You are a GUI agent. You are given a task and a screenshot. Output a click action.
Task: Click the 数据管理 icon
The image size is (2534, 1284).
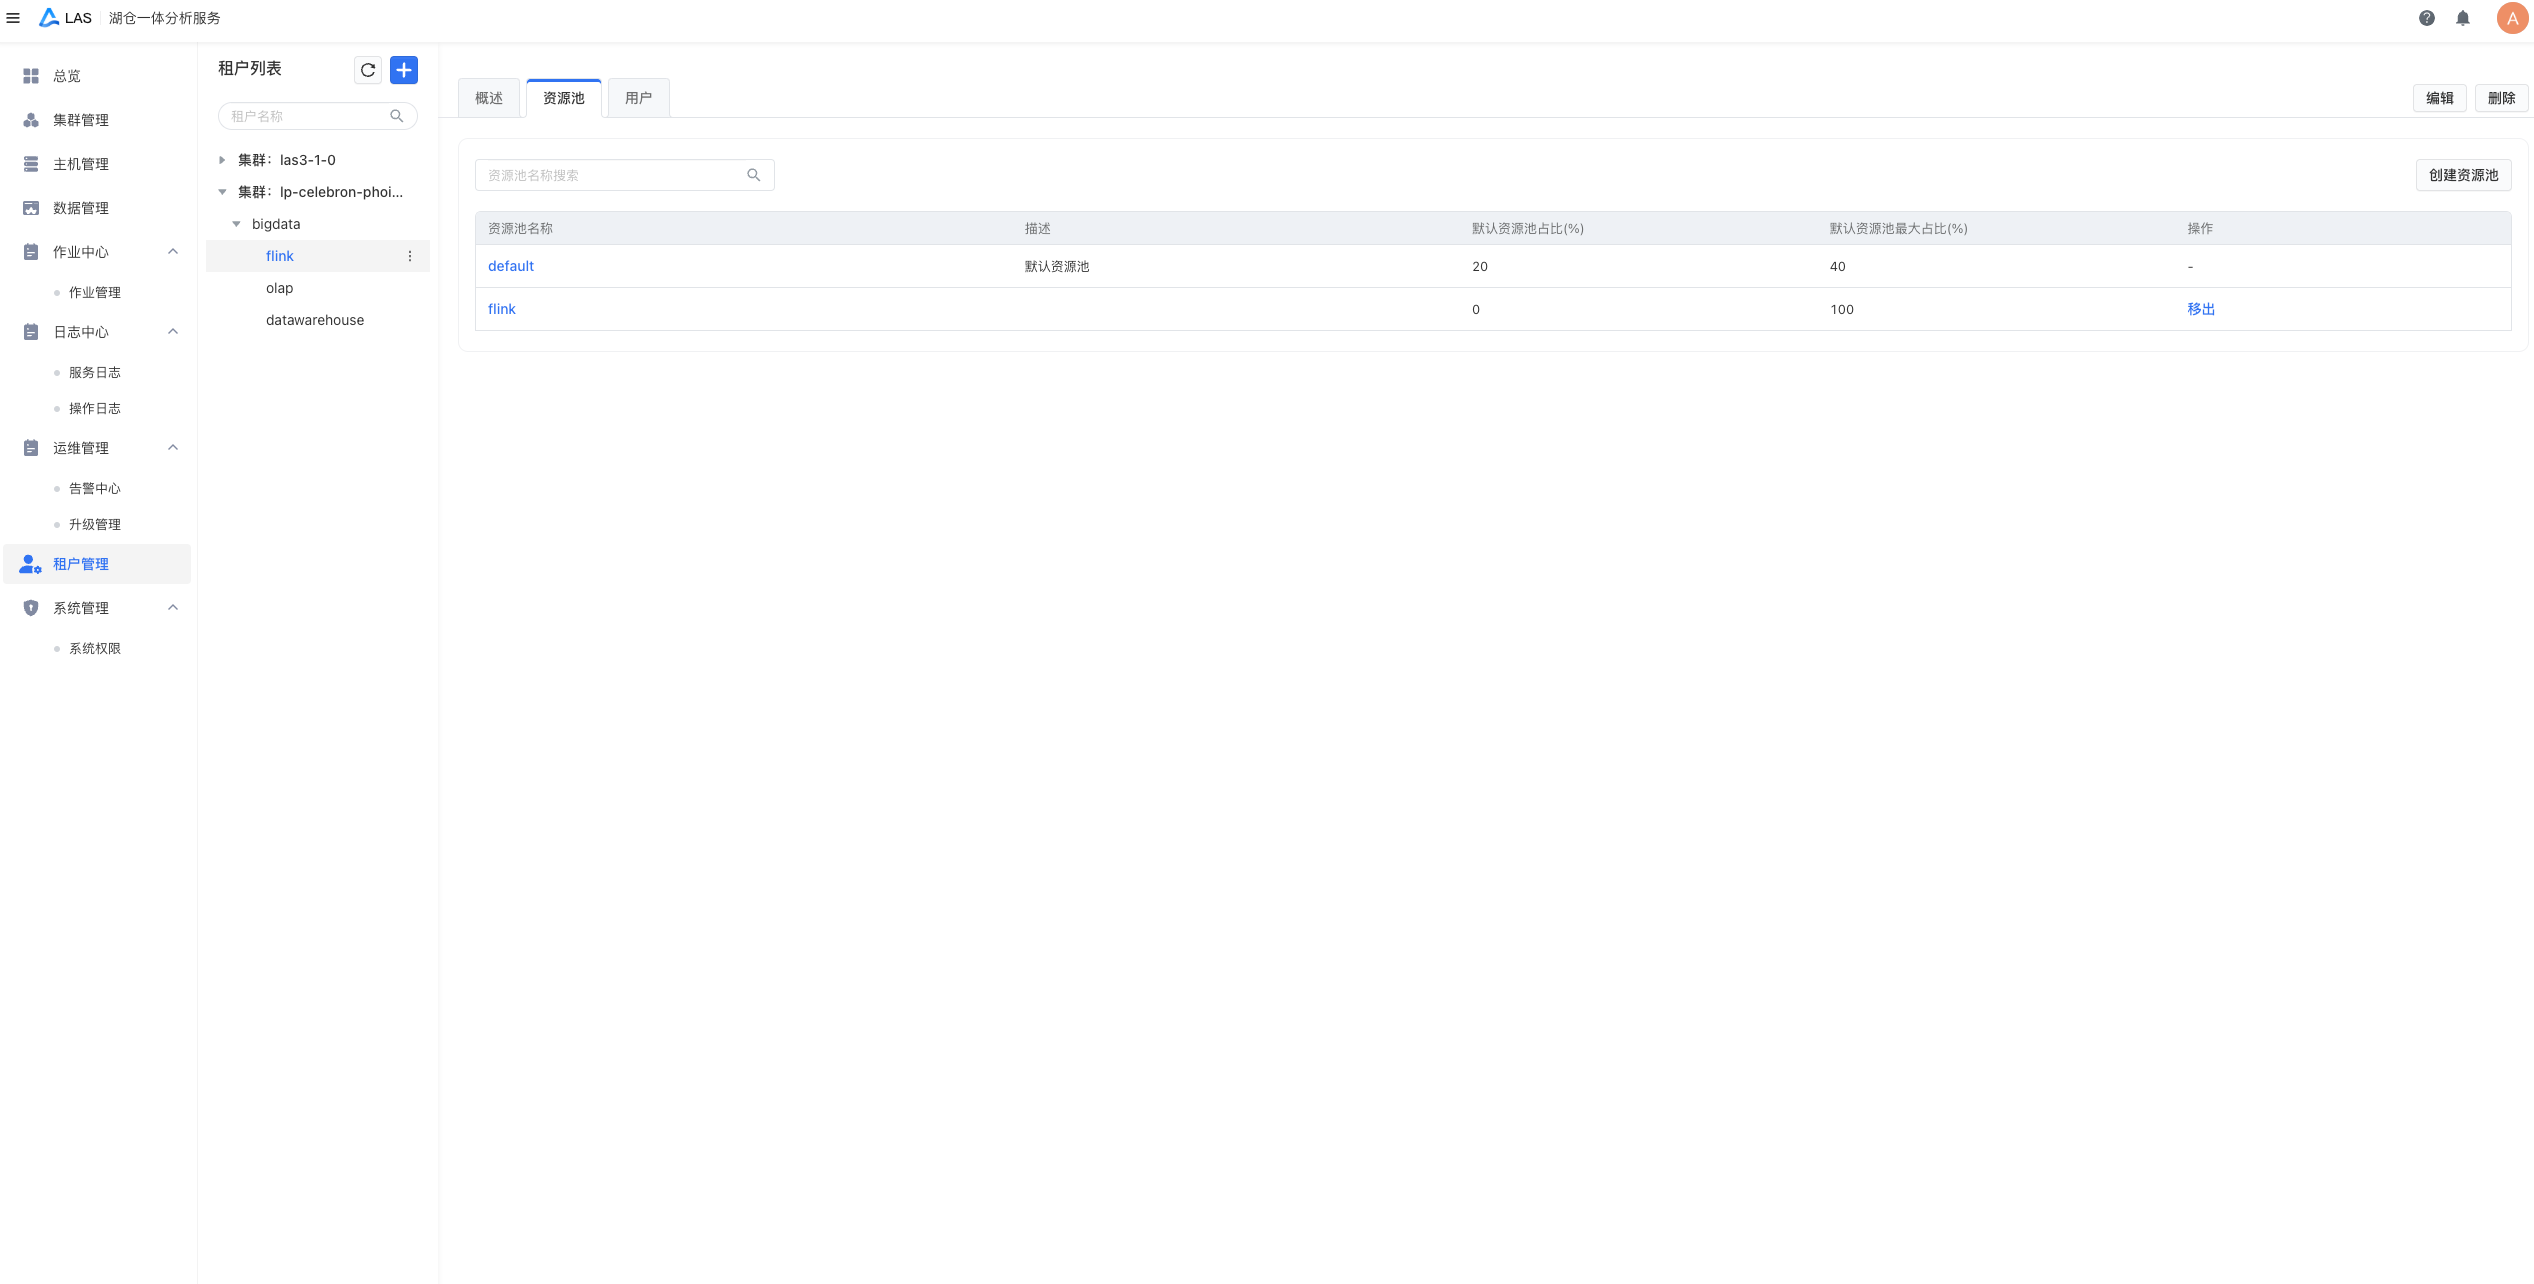(31, 208)
